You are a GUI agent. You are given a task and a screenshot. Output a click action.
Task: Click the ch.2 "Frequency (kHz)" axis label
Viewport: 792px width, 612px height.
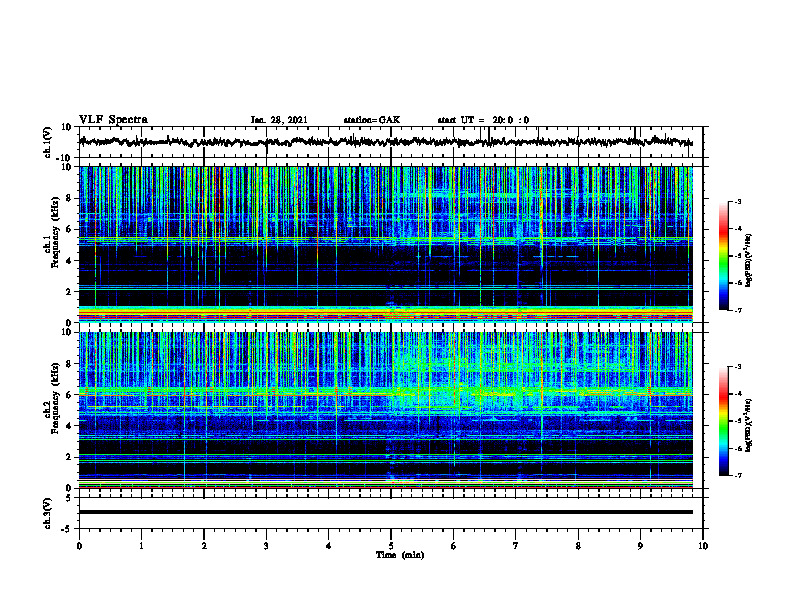click(x=55, y=398)
